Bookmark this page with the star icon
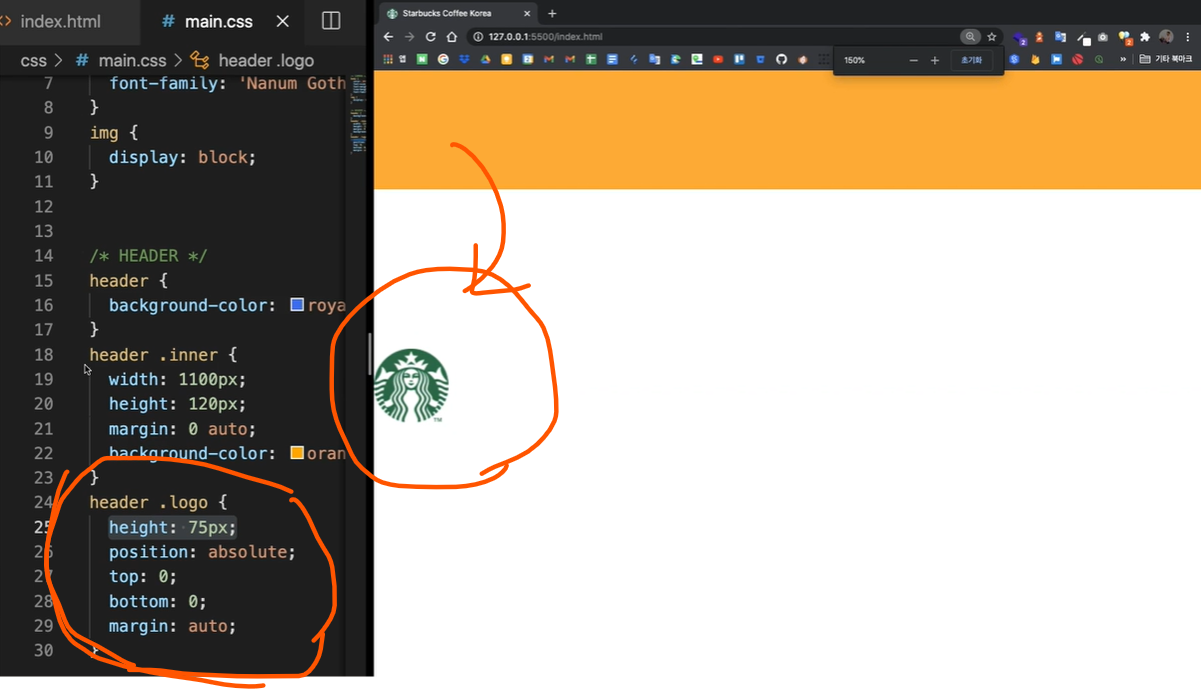1201x690 pixels. tap(991, 37)
